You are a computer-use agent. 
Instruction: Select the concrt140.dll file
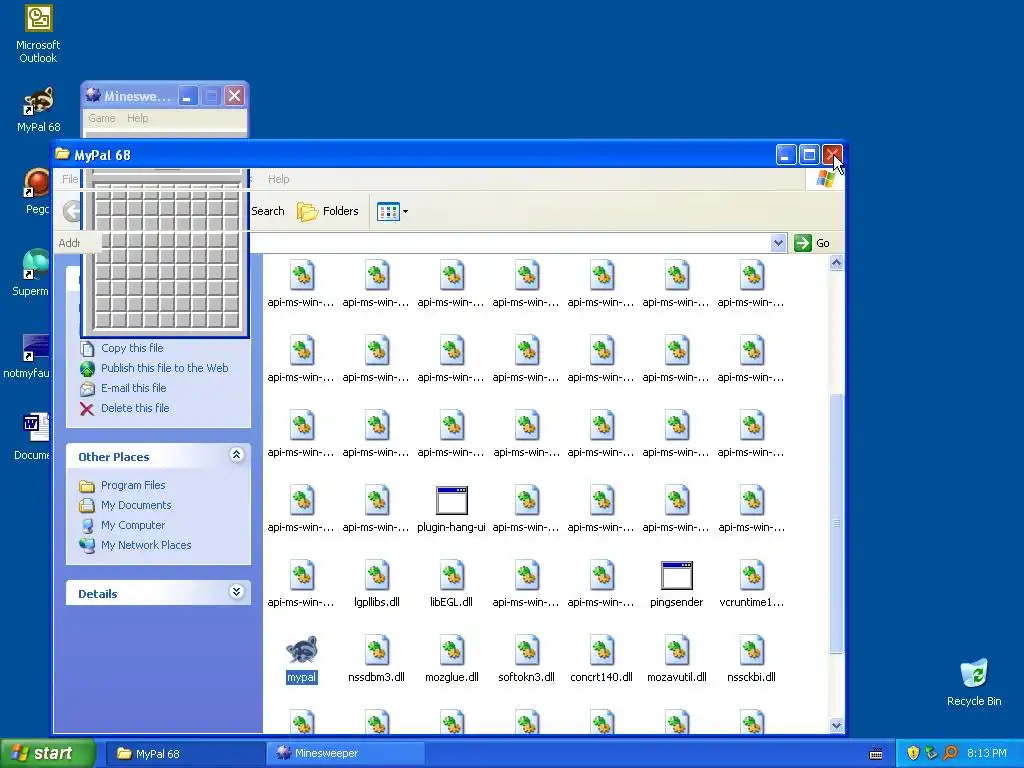point(601,658)
